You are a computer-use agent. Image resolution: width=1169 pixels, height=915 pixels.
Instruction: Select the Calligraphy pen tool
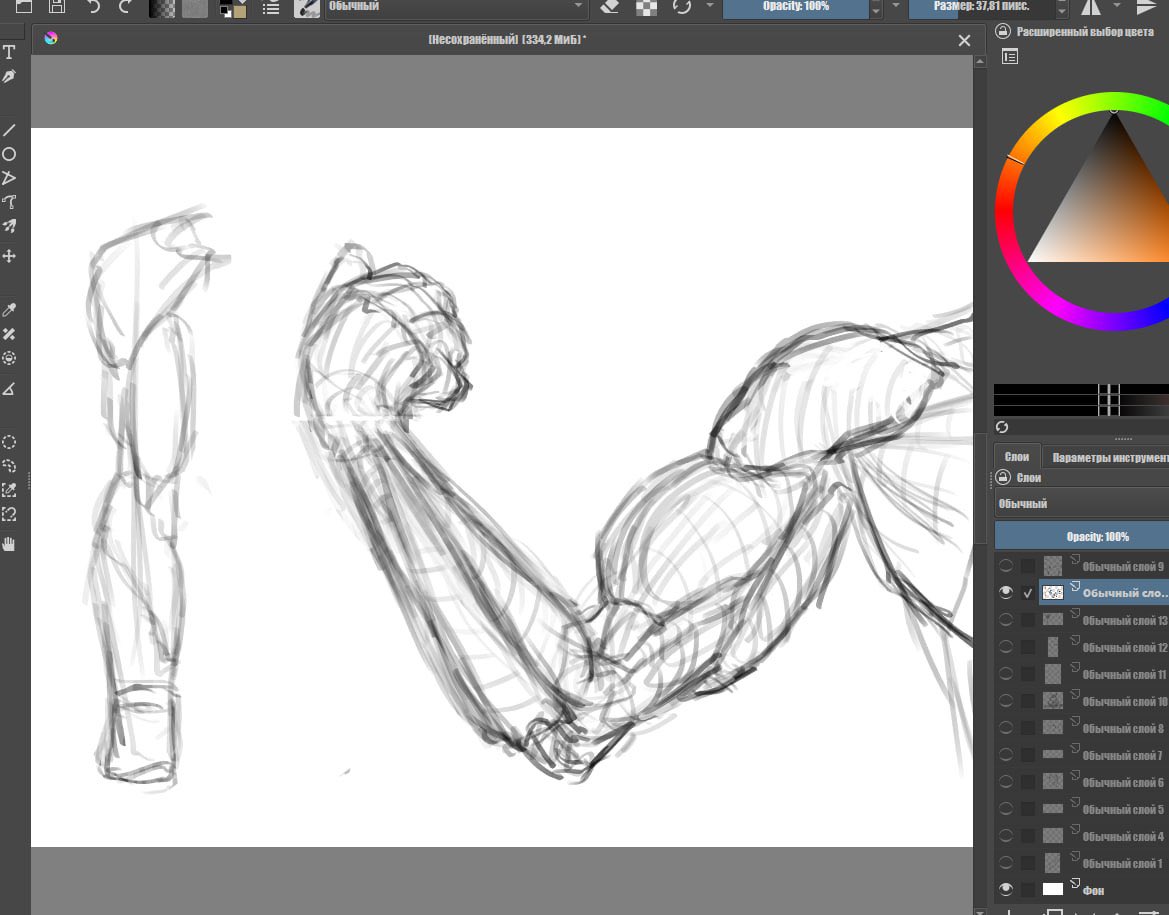coord(9,76)
